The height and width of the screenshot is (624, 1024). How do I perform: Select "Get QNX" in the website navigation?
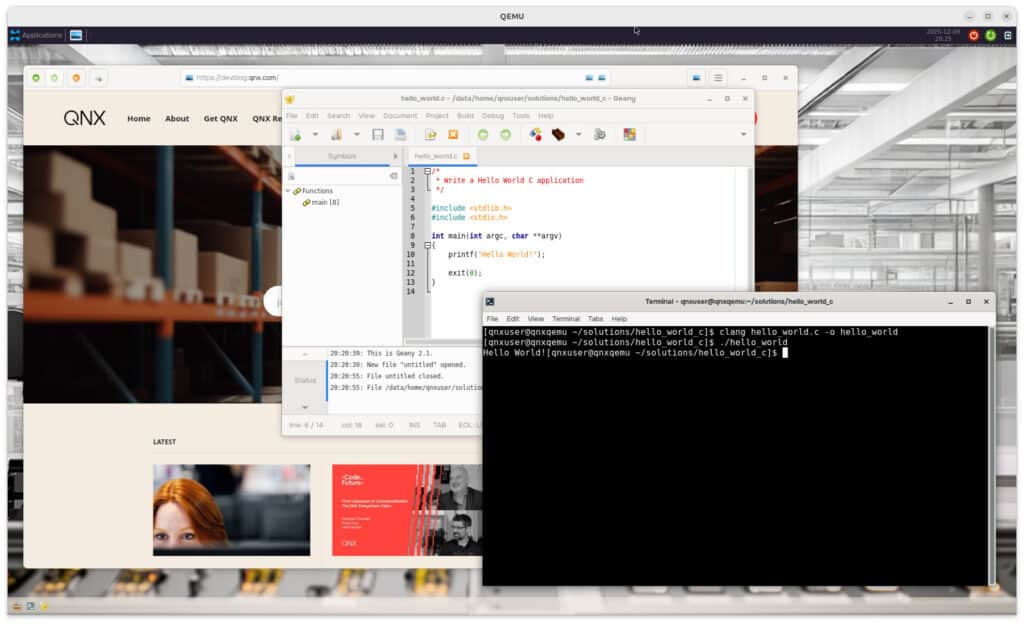point(219,118)
